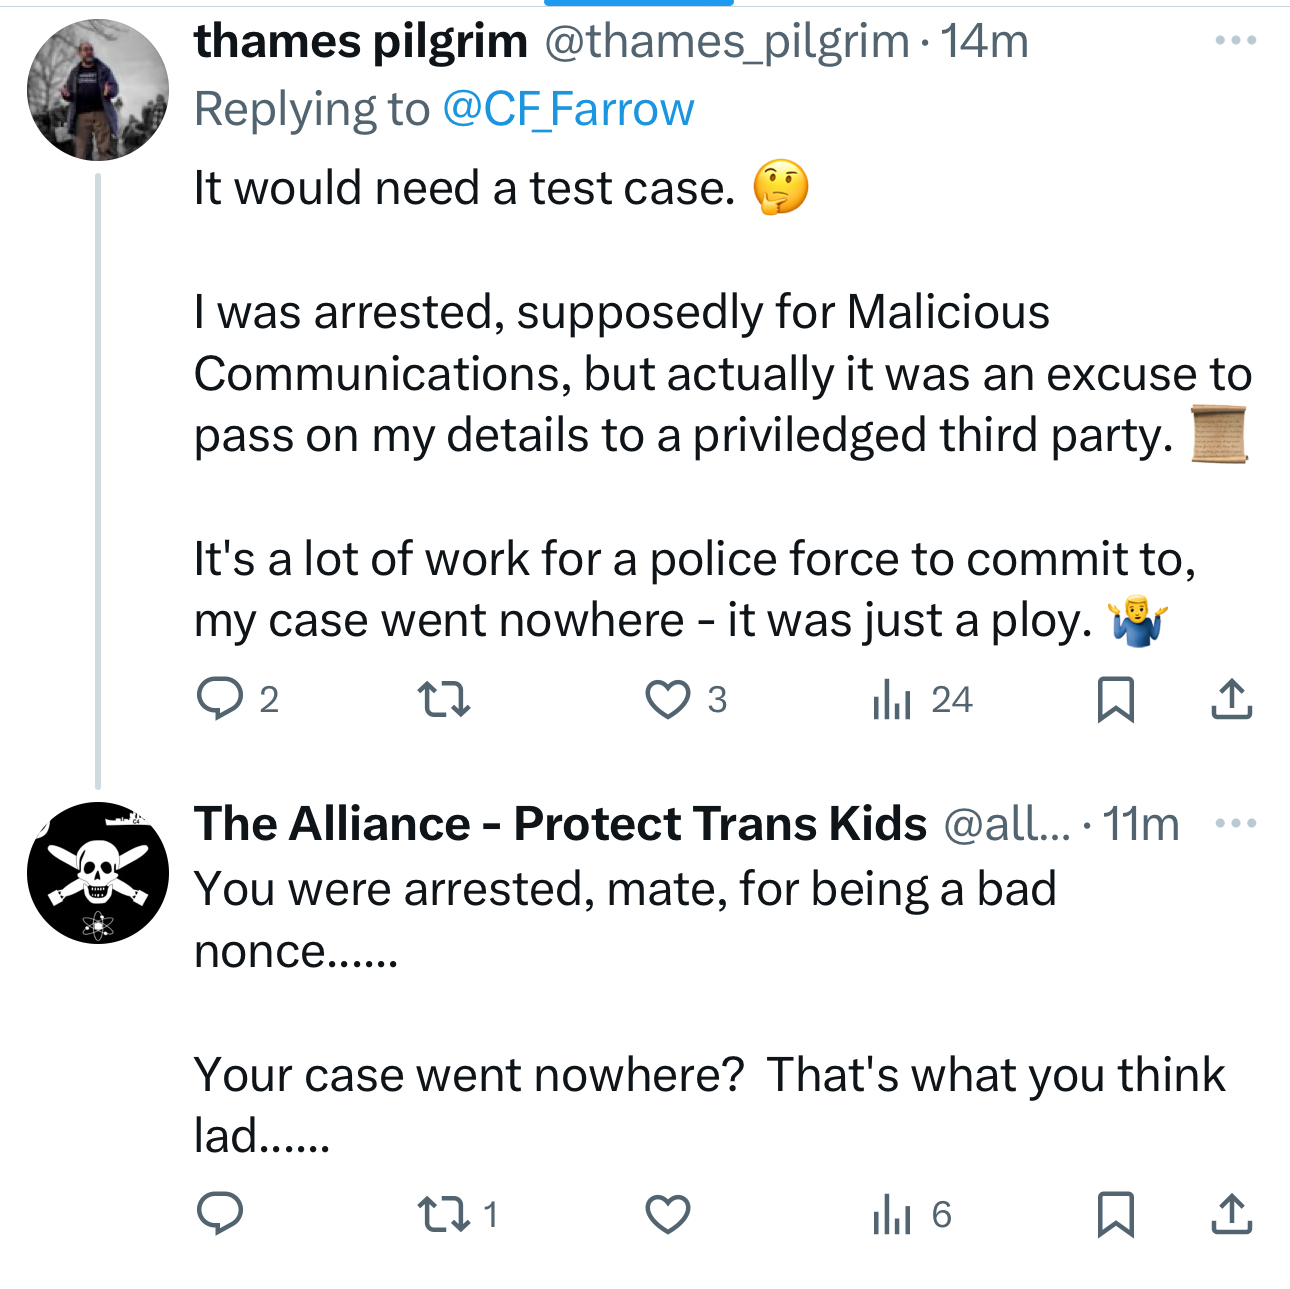Bookmark thames pilgrim's tweet

tap(1115, 699)
